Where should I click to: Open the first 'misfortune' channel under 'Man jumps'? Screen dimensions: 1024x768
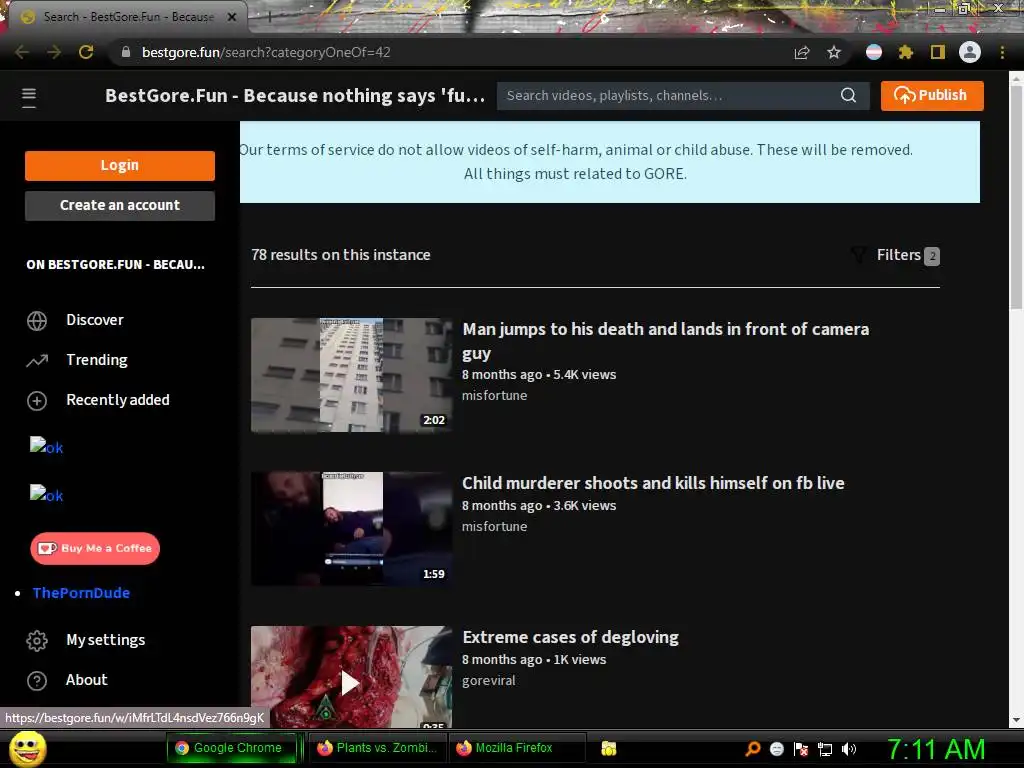coord(494,396)
